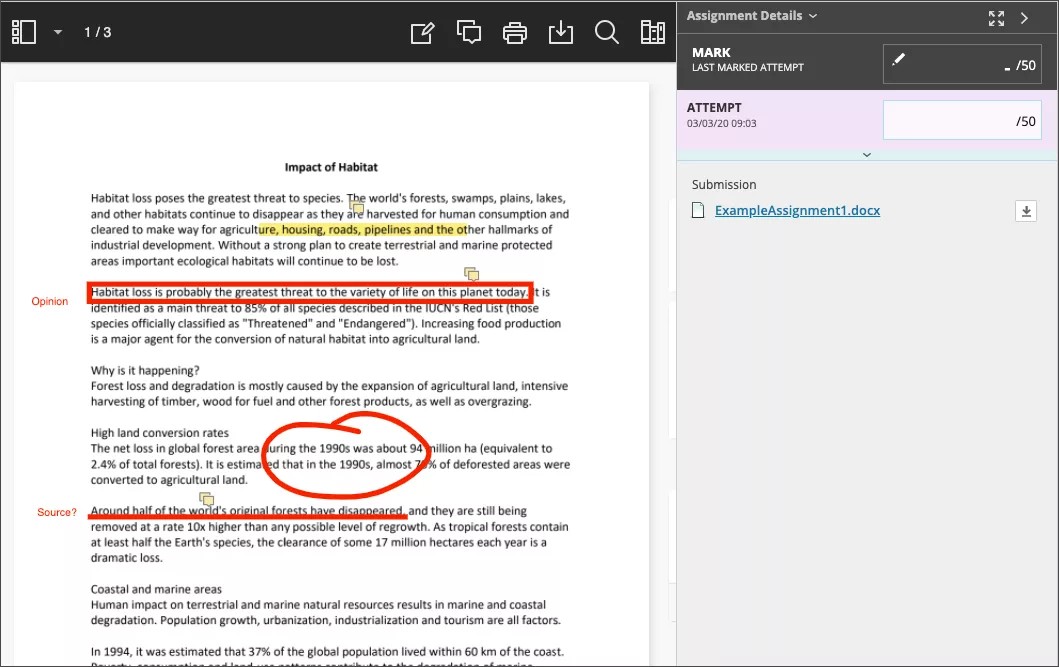Open the comments tool
The width and height of the screenshot is (1059, 667).
point(469,32)
